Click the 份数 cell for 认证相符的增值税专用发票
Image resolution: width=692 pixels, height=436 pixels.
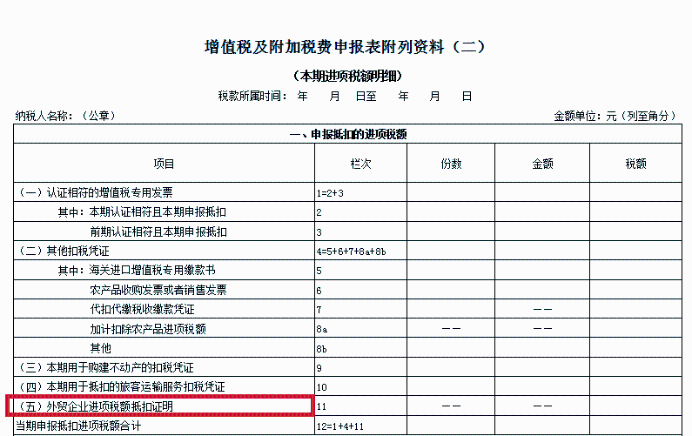[x=451, y=192]
